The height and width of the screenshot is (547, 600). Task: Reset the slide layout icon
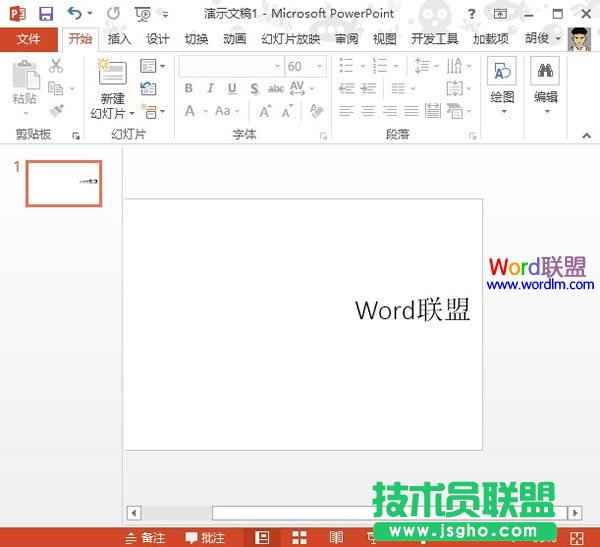click(x=148, y=89)
